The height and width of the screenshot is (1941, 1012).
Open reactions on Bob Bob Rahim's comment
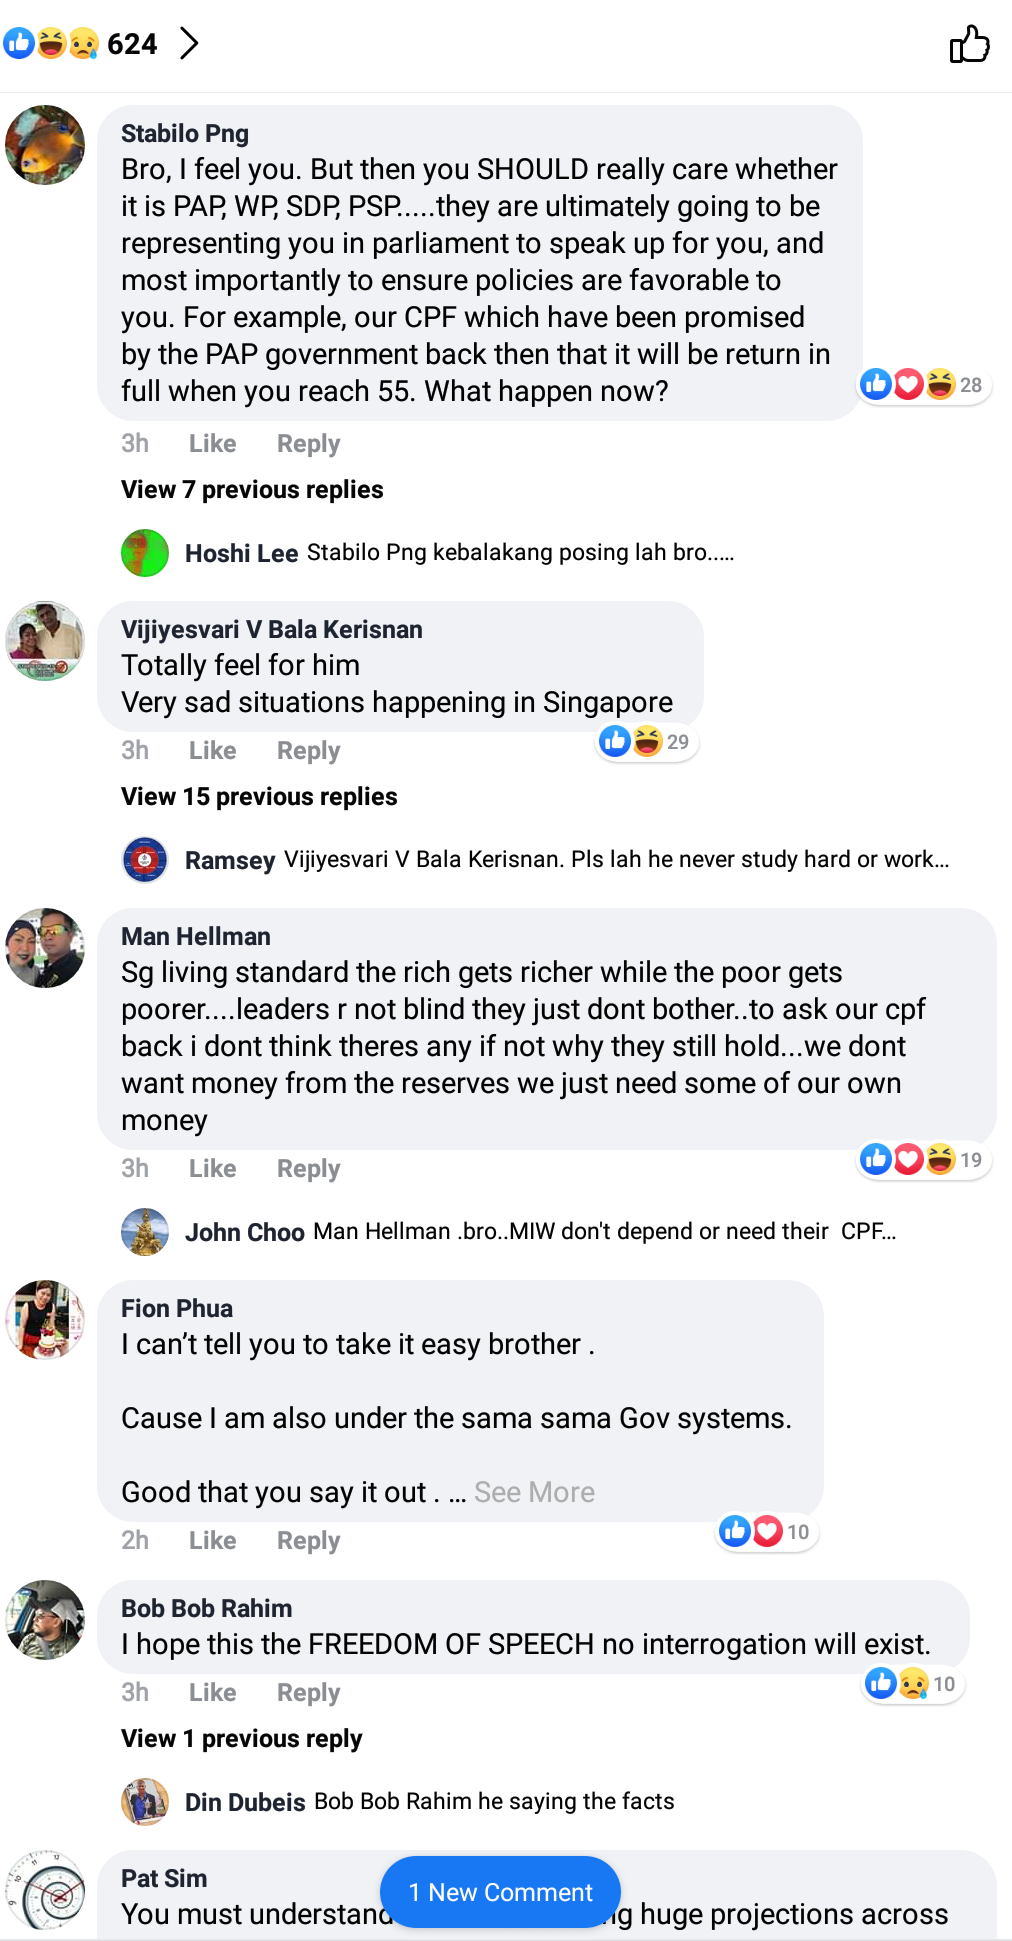[x=912, y=1684]
